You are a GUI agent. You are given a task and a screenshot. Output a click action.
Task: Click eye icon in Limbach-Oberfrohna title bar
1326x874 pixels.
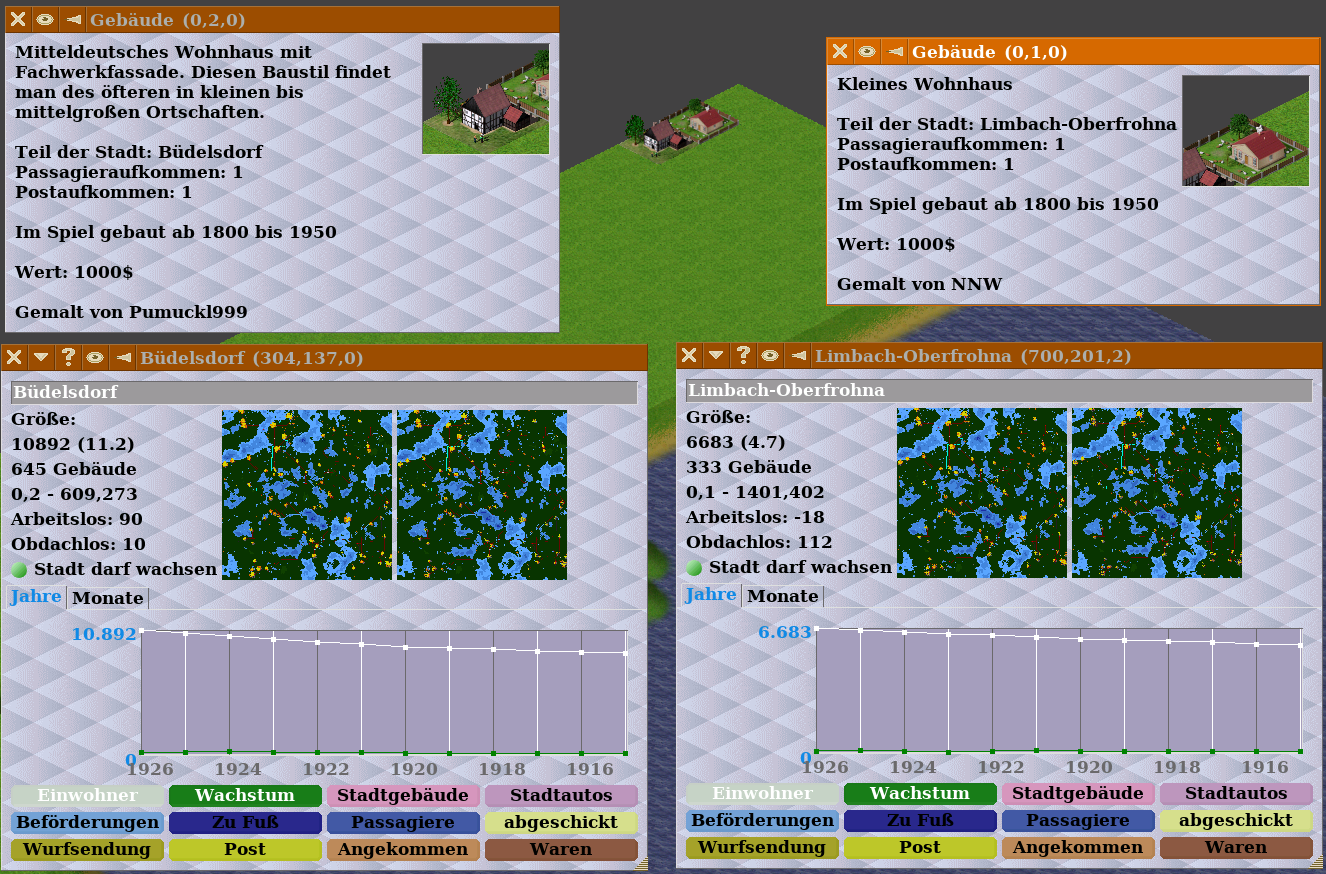click(770, 355)
